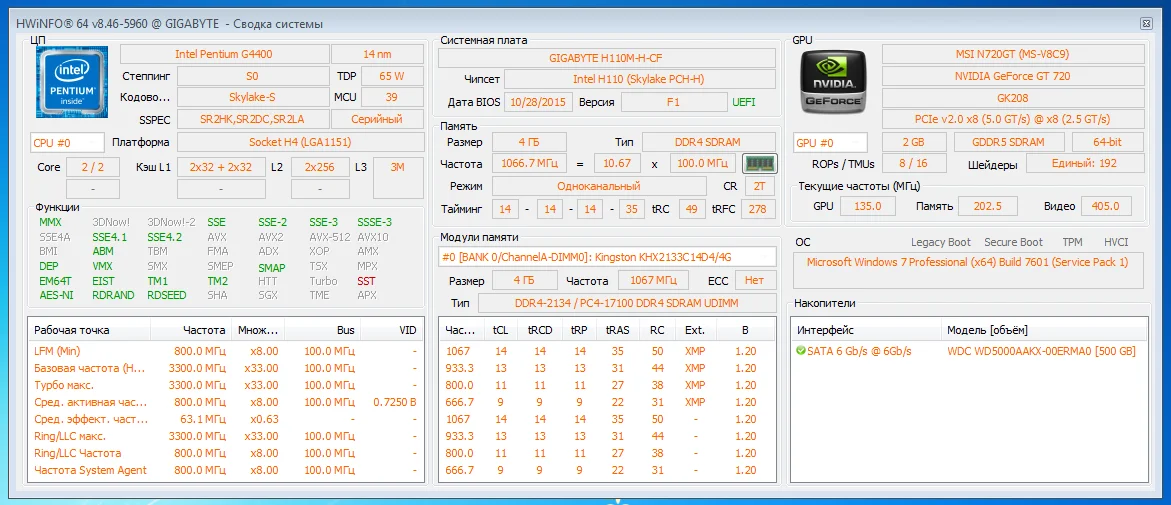Click the Одноканальный memory mode field
The width and height of the screenshot is (1171, 505).
597,186
